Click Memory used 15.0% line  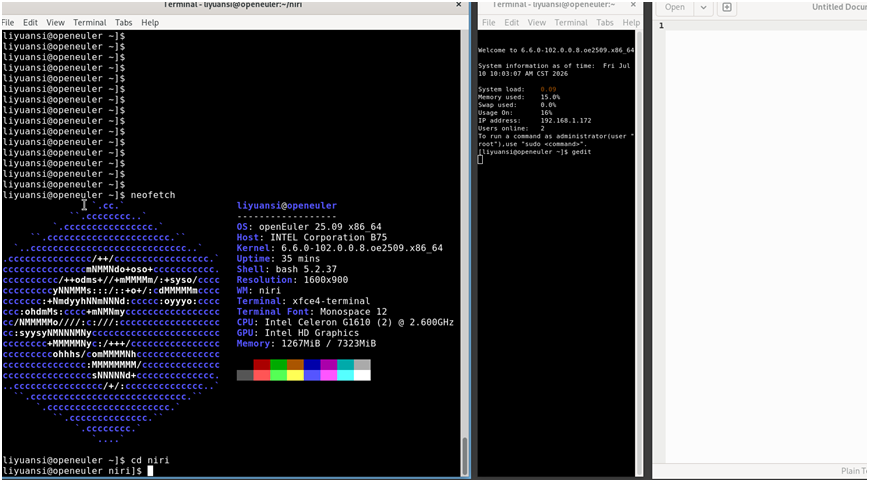pos(519,97)
